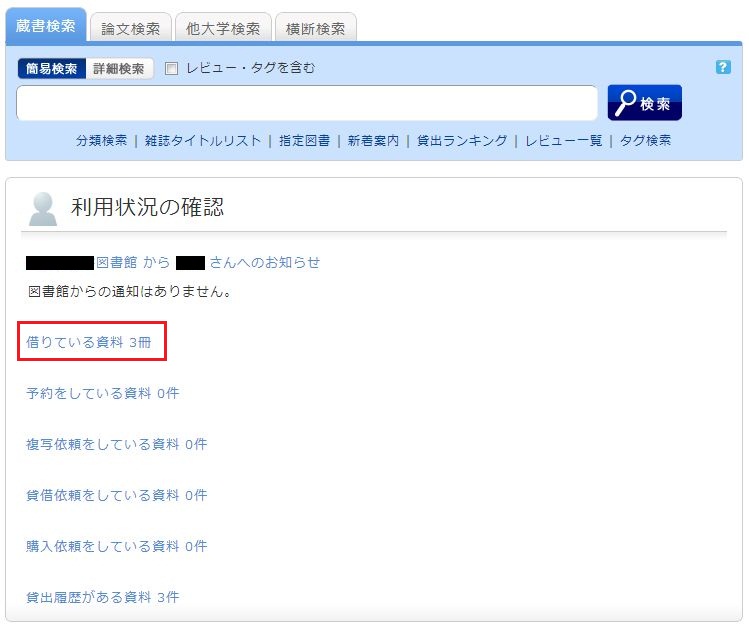Open the 横断検索 tab

[x=314, y=29]
